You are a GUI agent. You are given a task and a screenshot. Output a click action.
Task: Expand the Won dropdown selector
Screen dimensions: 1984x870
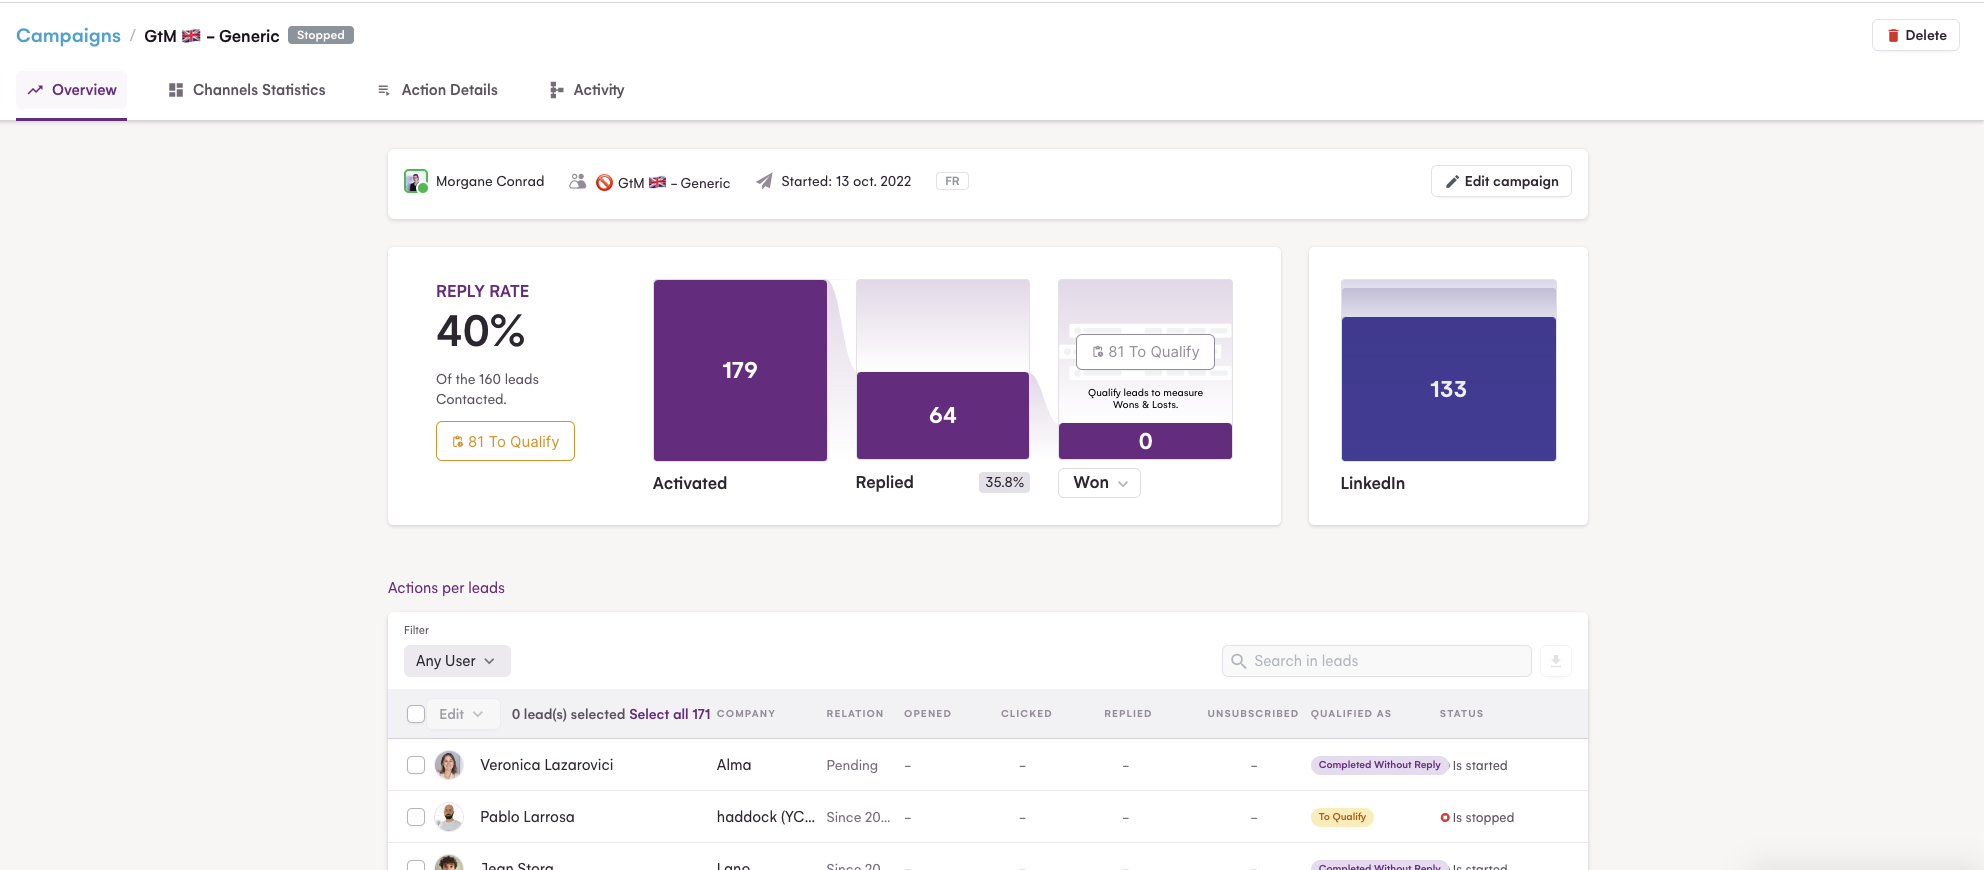(1099, 483)
